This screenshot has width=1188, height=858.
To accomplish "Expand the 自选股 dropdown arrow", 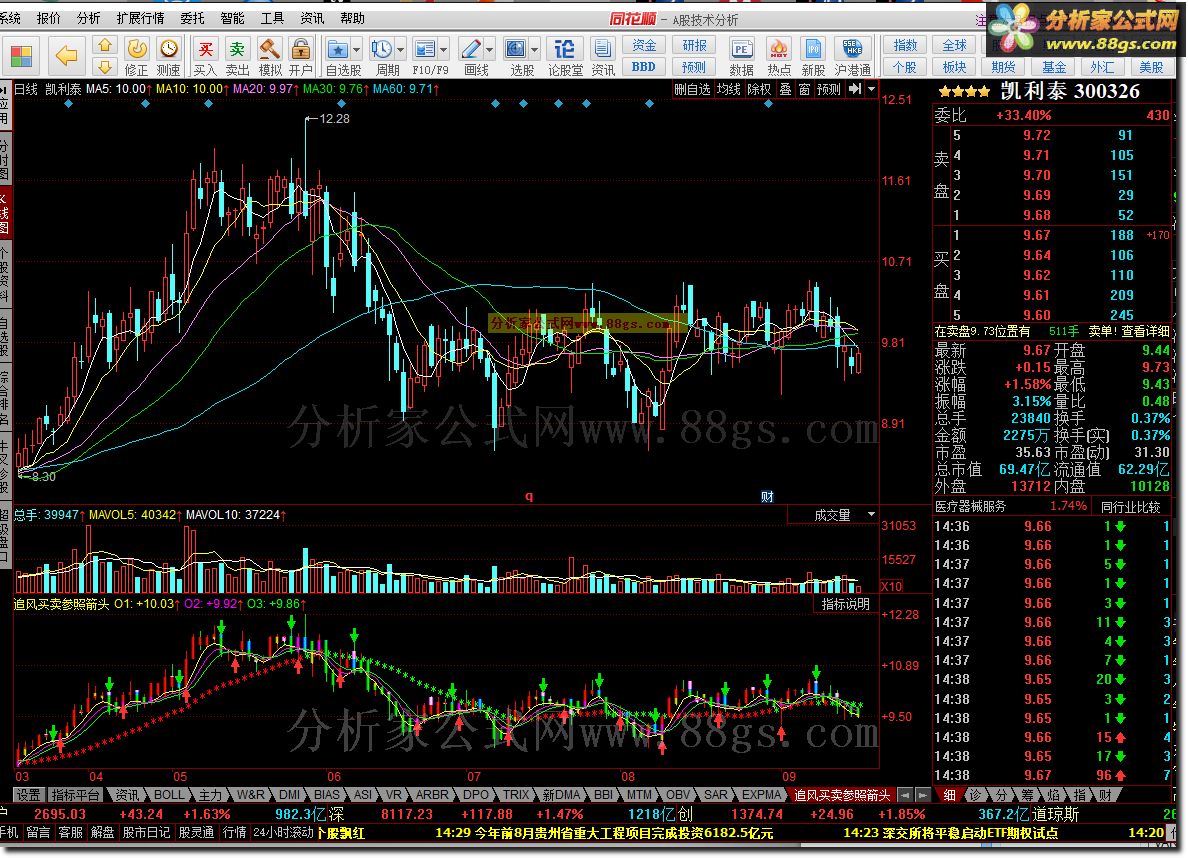I will coord(356,50).
